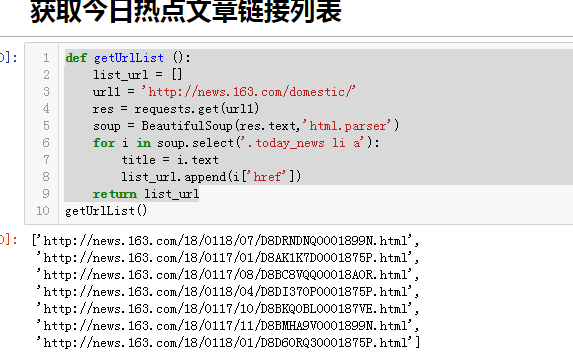Viewport: 573px width, 361px height.
Task: Click the output cell prompt label
Action: 9,240
